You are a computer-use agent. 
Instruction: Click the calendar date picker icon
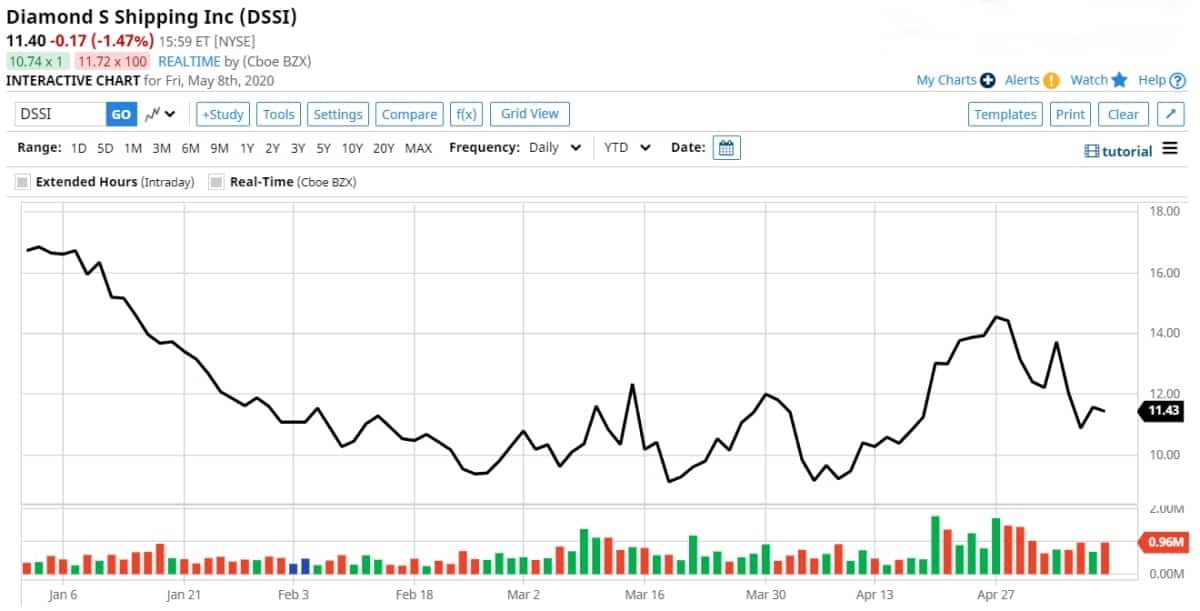coord(727,148)
